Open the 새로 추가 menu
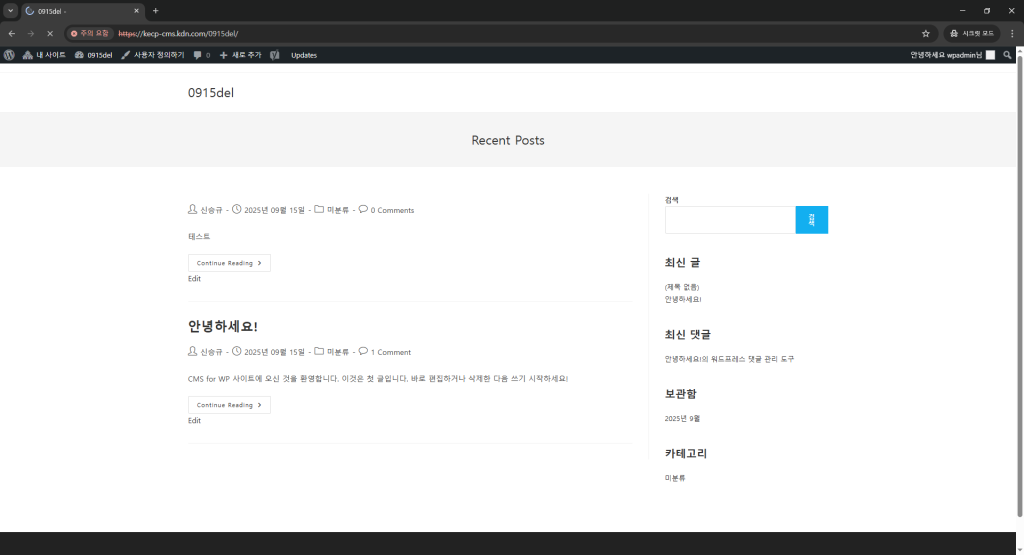This screenshot has height=555, width=1024. (240, 55)
